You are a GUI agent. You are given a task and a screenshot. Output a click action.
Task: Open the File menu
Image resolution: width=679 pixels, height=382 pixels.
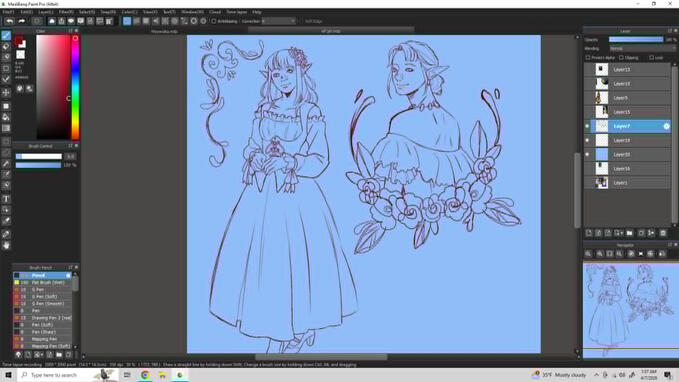click(x=8, y=12)
